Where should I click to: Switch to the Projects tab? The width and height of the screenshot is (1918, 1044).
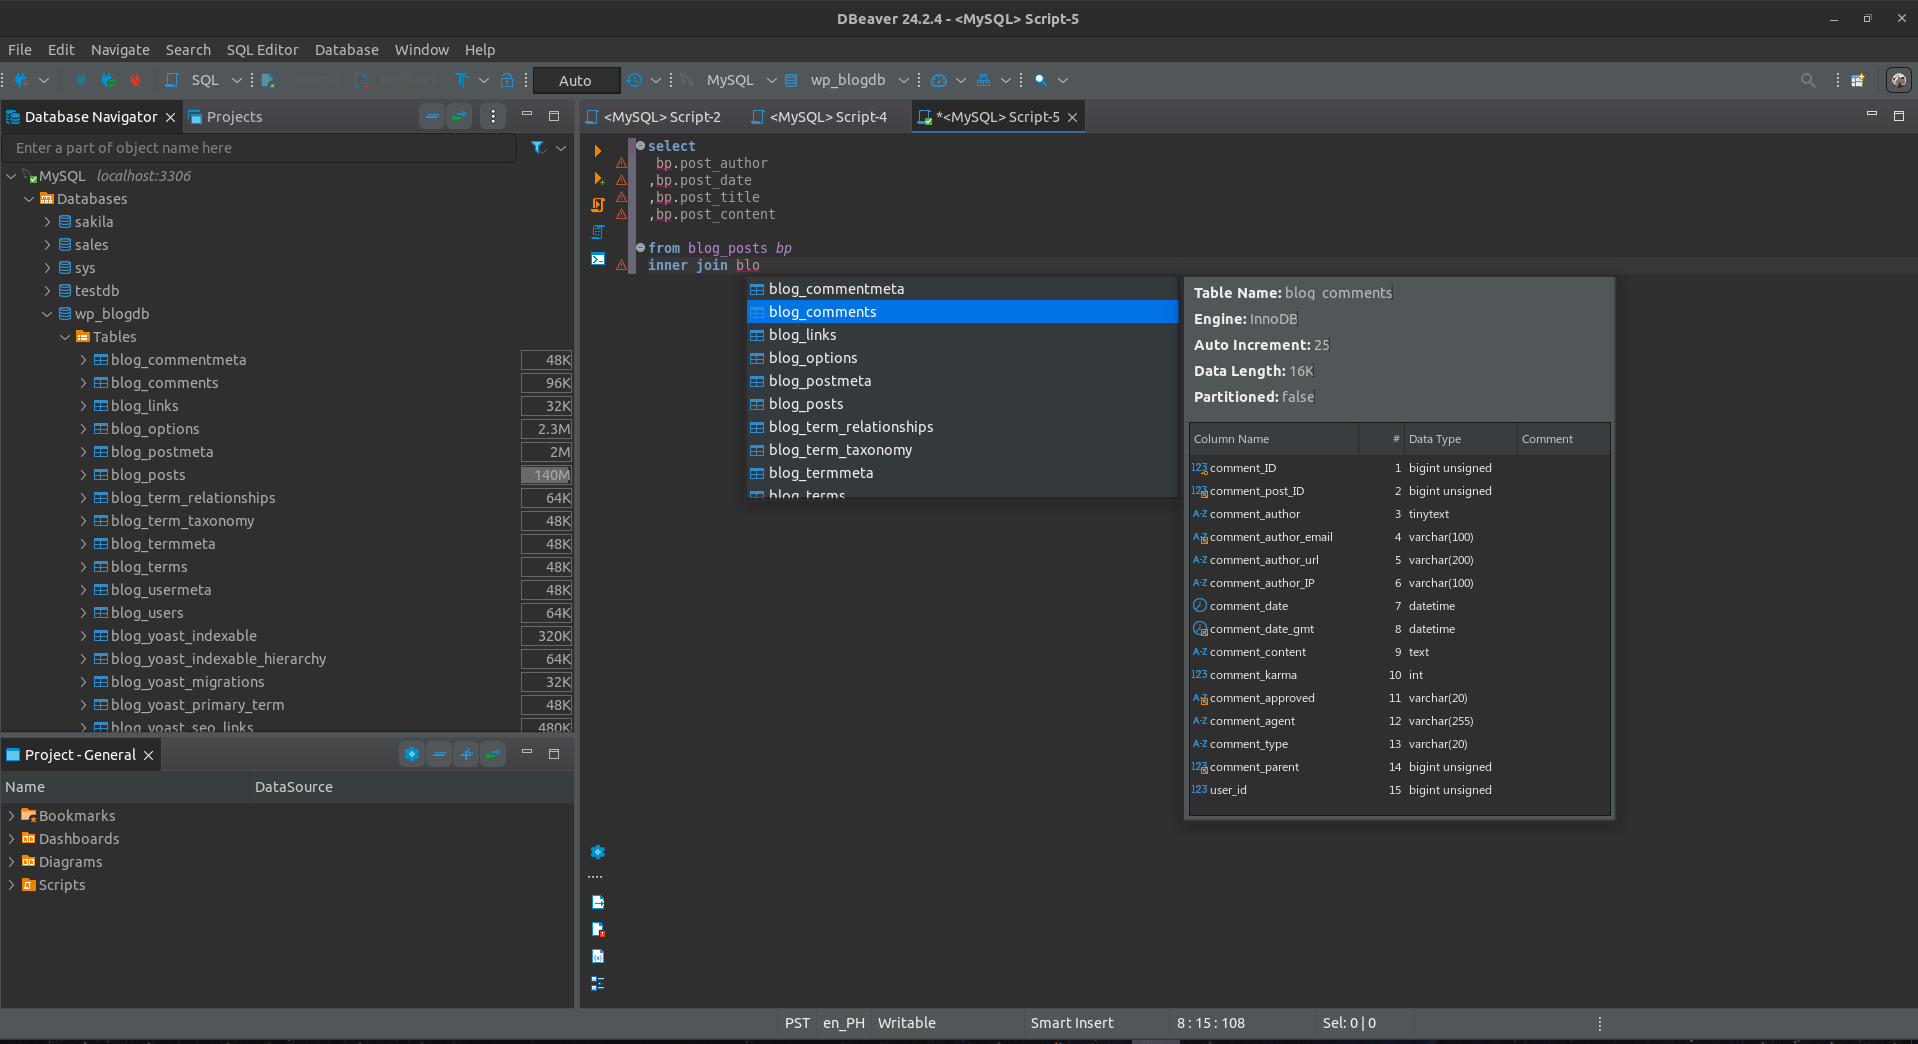pyautogui.click(x=225, y=116)
